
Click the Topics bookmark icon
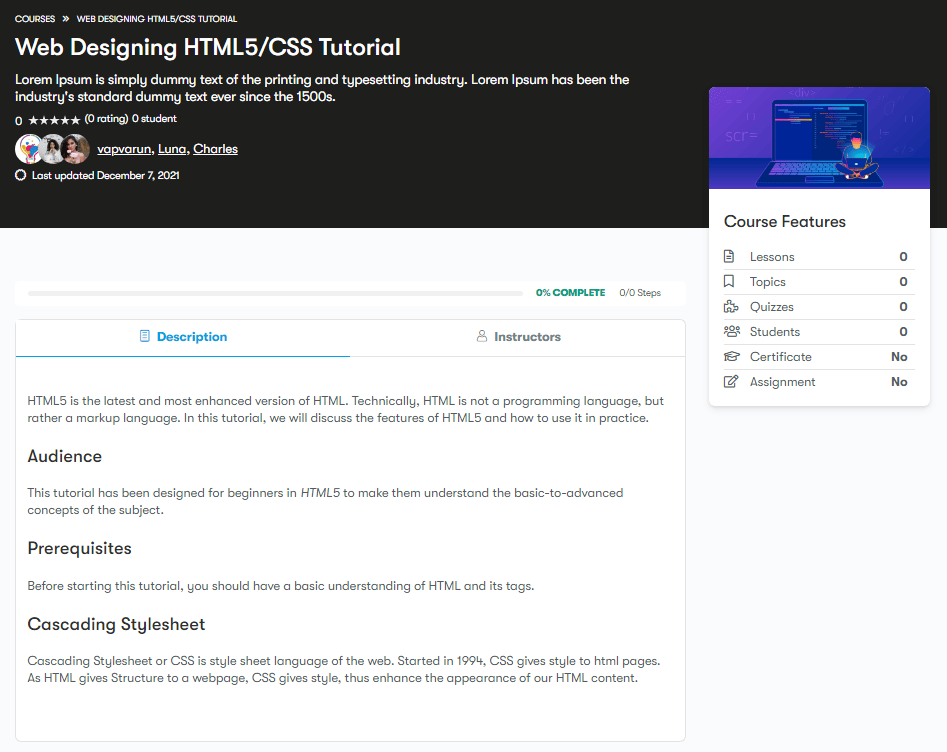(x=730, y=282)
